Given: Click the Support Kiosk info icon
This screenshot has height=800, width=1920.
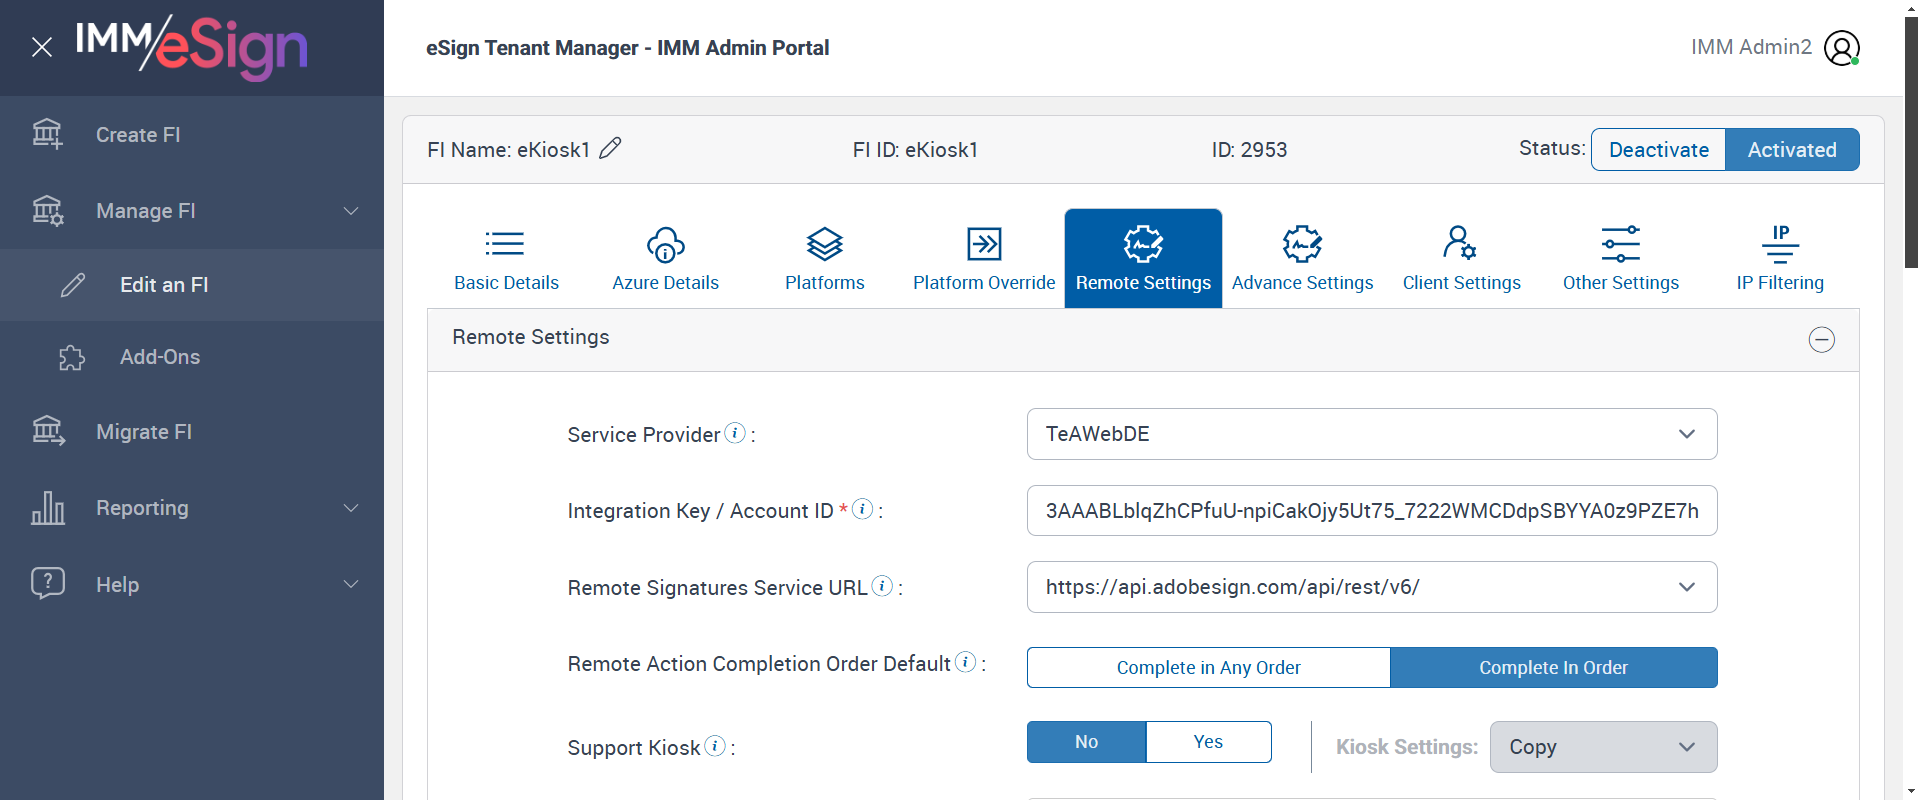Looking at the screenshot, I should pos(715,746).
